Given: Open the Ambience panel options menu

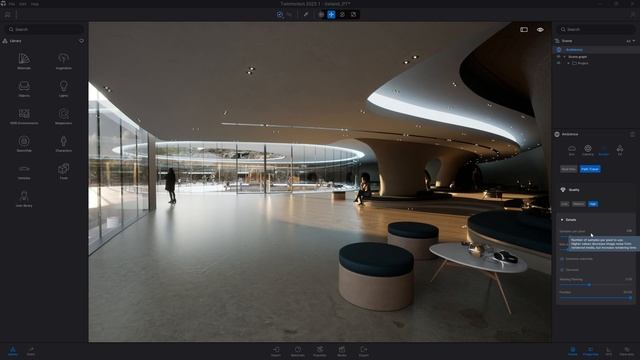Looking at the screenshot, I should [632, 134].
